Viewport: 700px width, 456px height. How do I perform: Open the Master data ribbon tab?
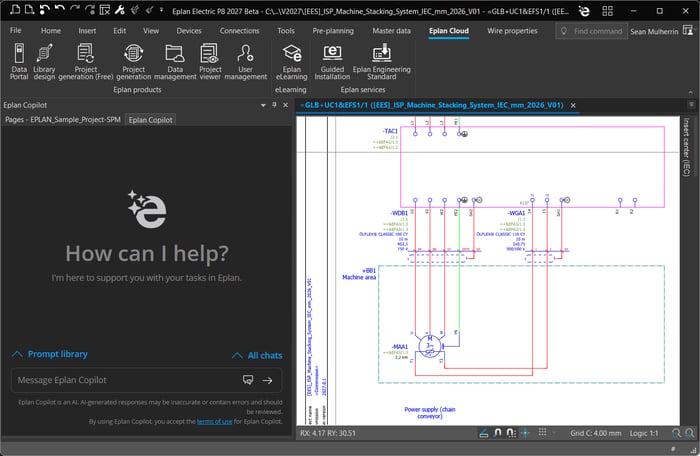pyautogui.click(x=392, y=31)
